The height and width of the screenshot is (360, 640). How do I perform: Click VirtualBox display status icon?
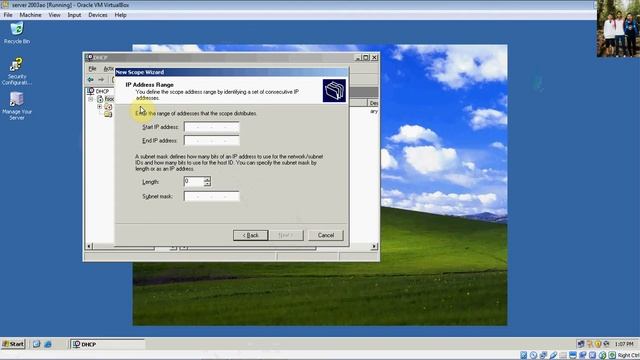coord(573,356)
